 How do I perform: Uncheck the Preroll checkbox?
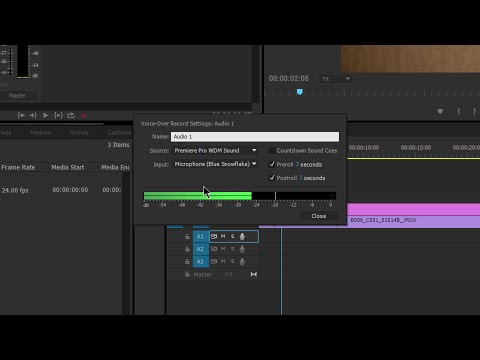click(272, 164)
